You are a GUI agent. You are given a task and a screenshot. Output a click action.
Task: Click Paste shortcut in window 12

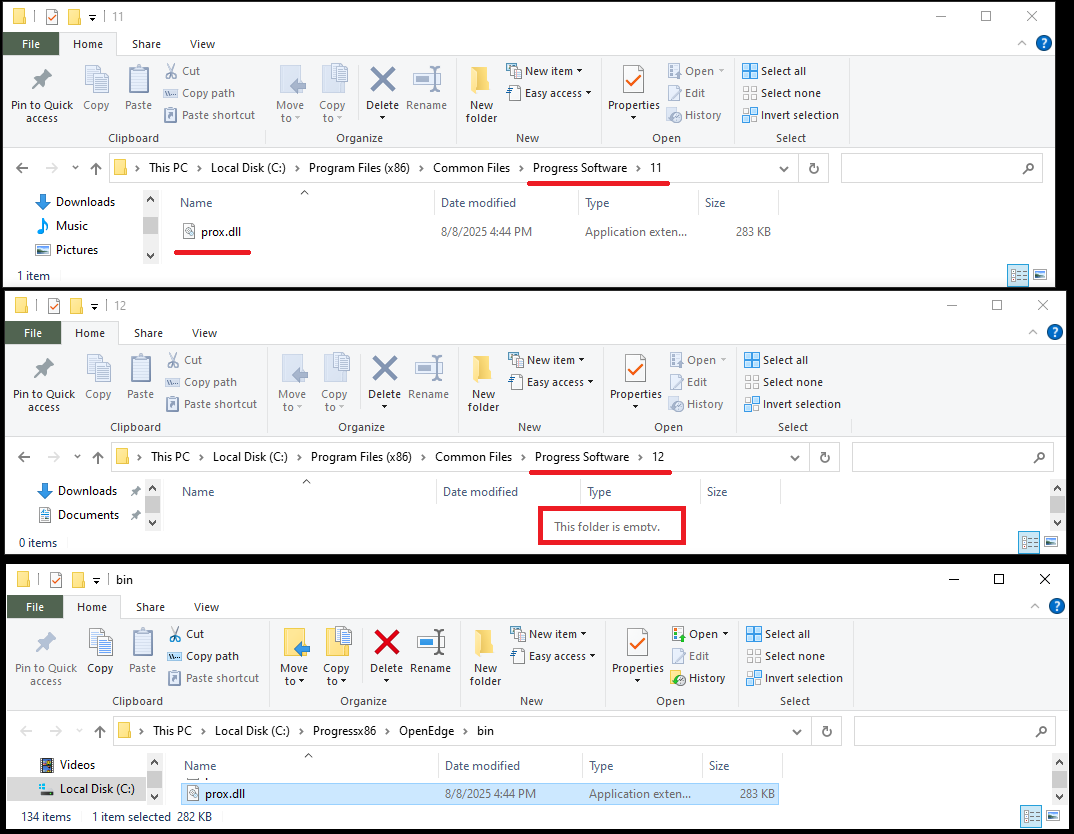click(x=212, y=404)
